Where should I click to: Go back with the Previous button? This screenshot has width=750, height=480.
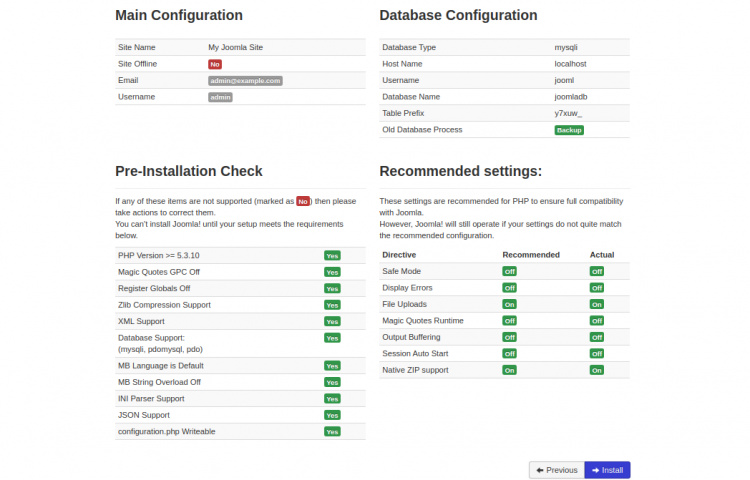click(x=556, y=470)
